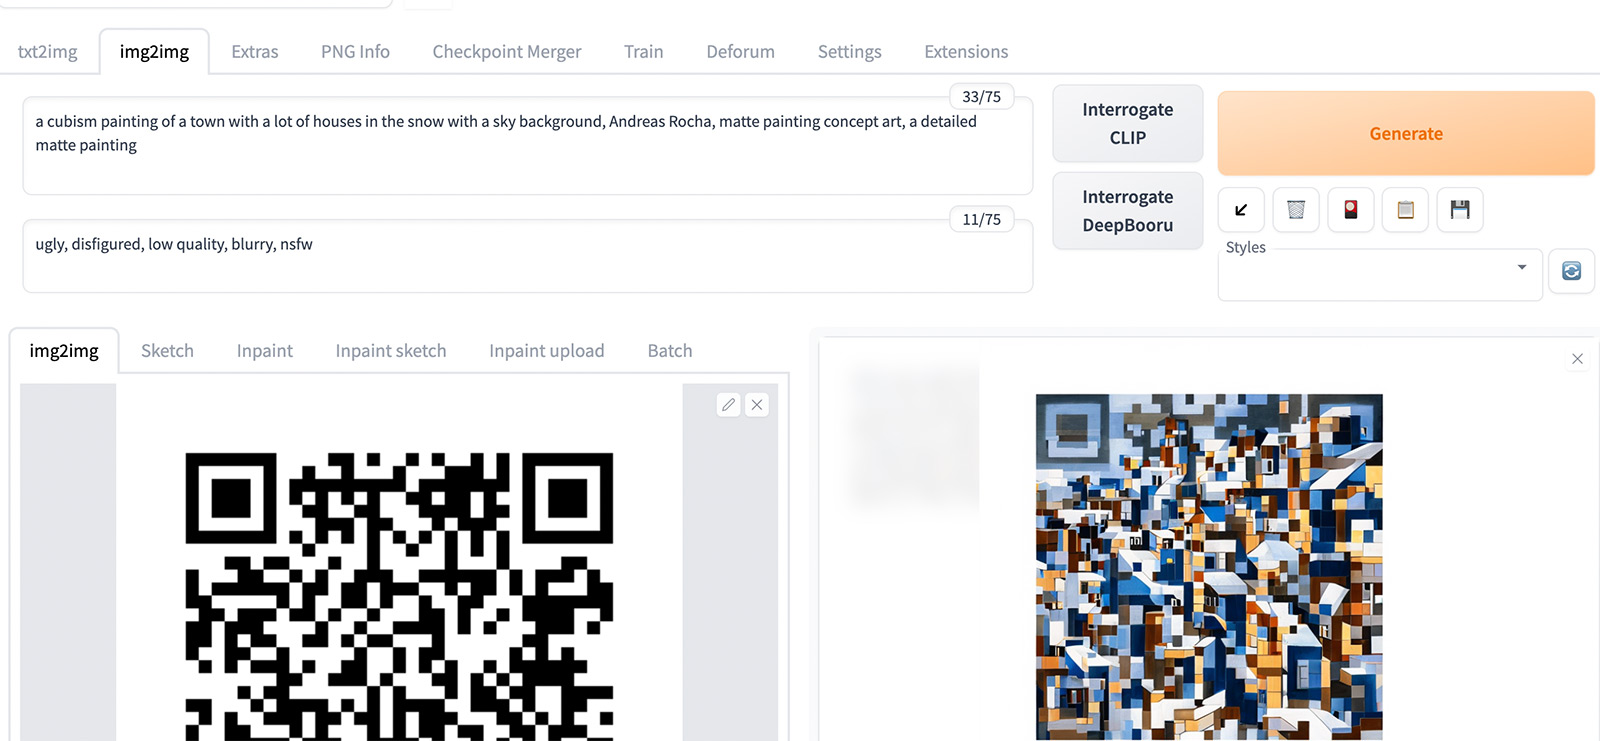Open the Settings tab
Viewport: 1600px width, 741px height.
pyautogui.click(x=850, y=52)
